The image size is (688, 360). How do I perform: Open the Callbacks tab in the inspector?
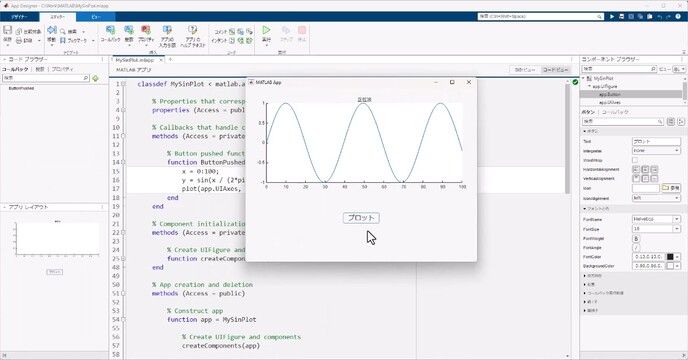pos(615,112)
